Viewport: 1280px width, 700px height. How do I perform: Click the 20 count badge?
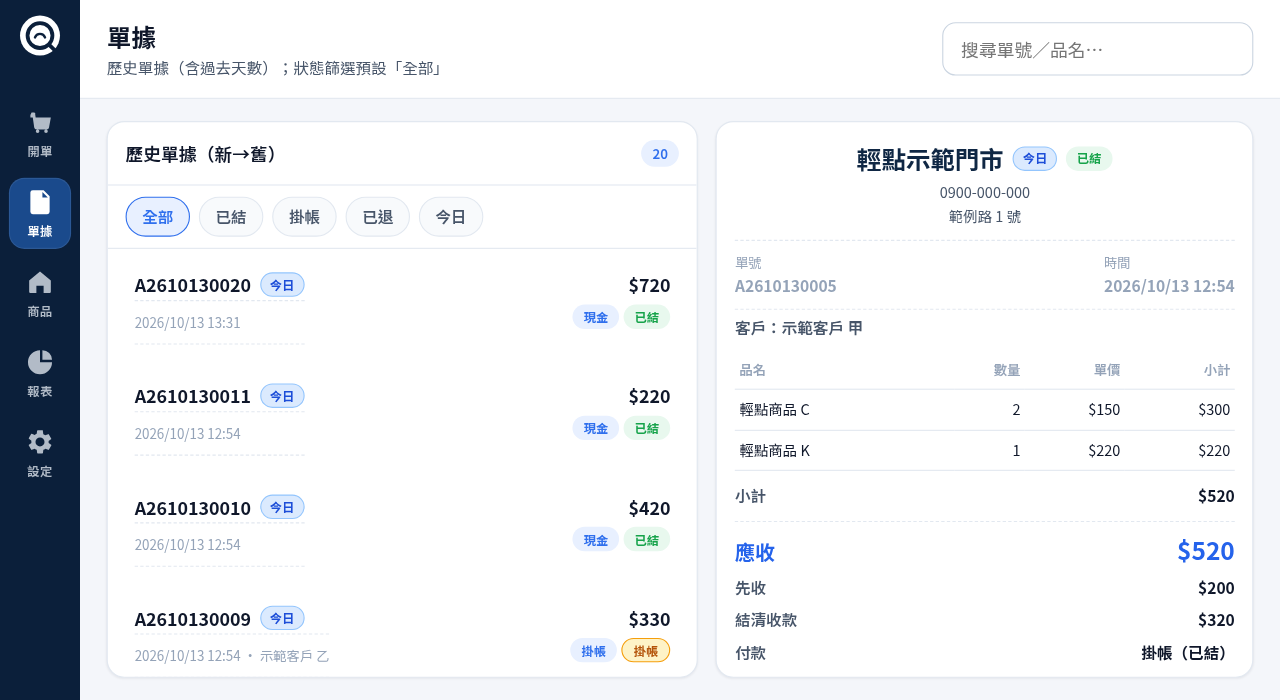[660, 154]
